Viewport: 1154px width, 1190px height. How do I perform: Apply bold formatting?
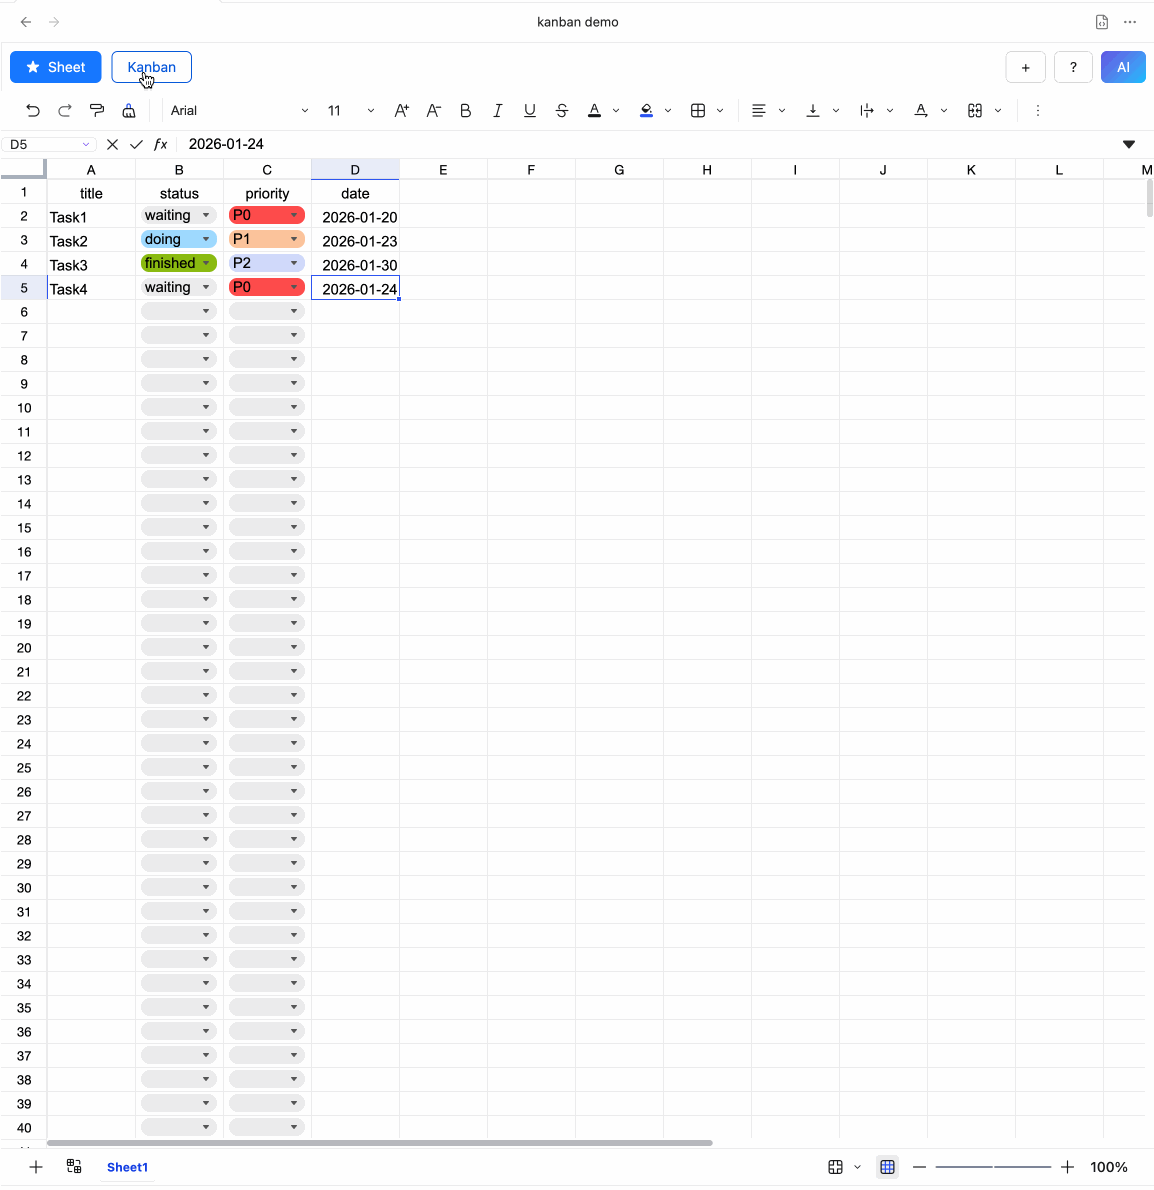pos(465,110)
